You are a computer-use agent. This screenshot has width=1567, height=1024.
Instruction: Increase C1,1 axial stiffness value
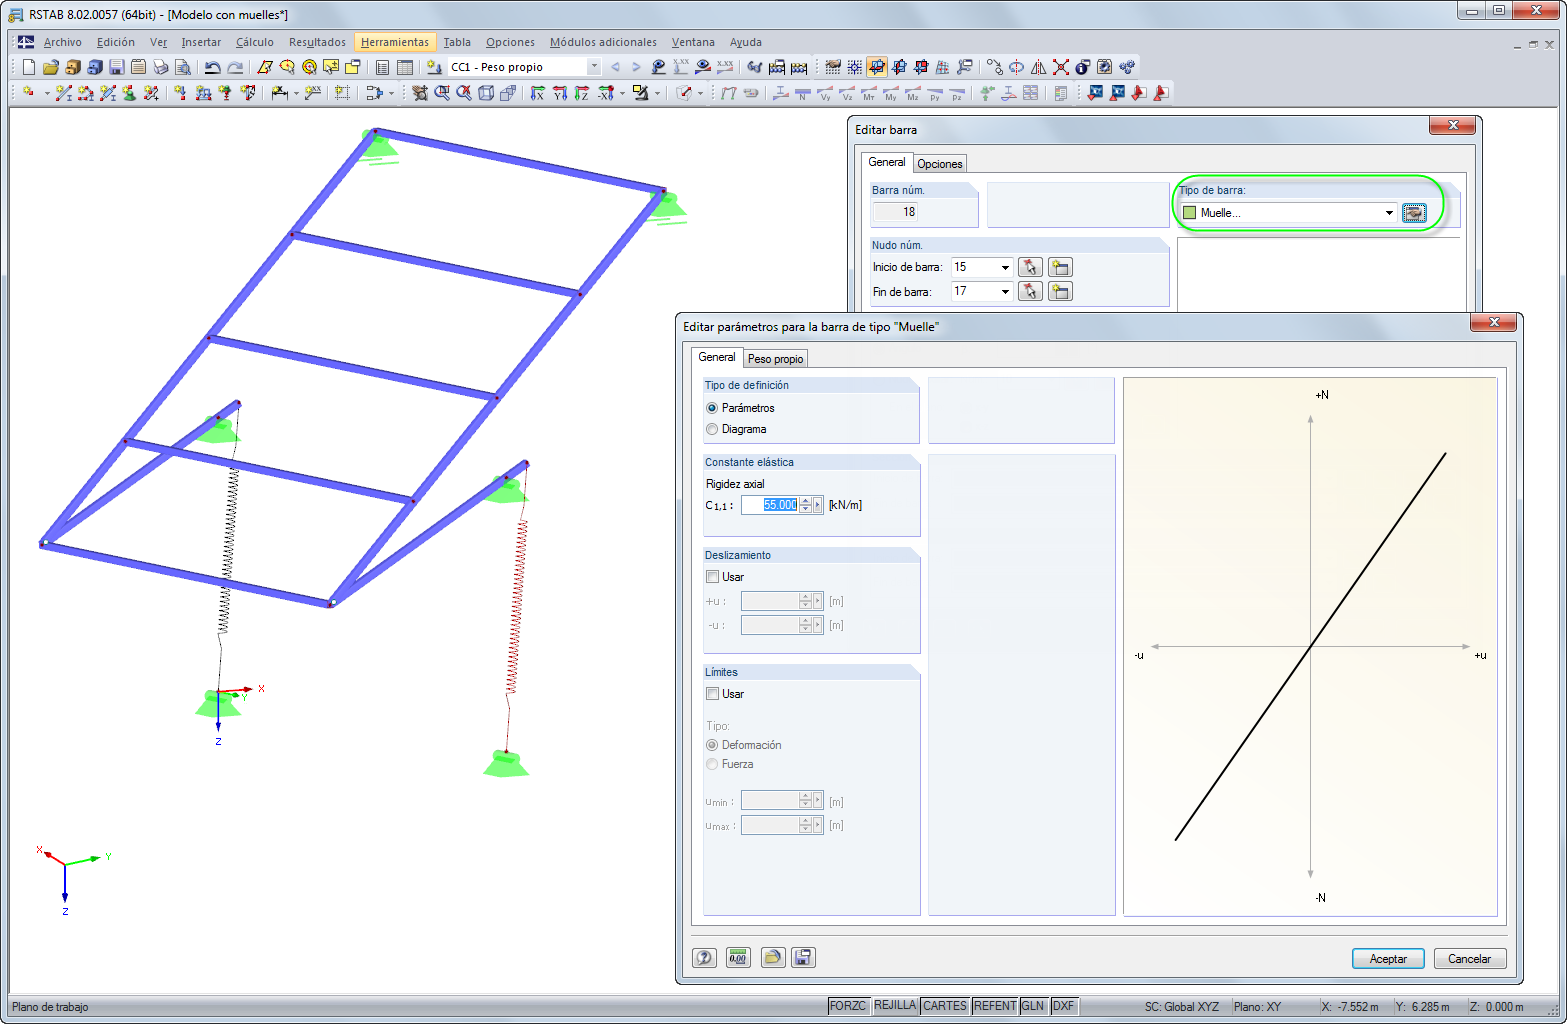click(x=805, y=501)
